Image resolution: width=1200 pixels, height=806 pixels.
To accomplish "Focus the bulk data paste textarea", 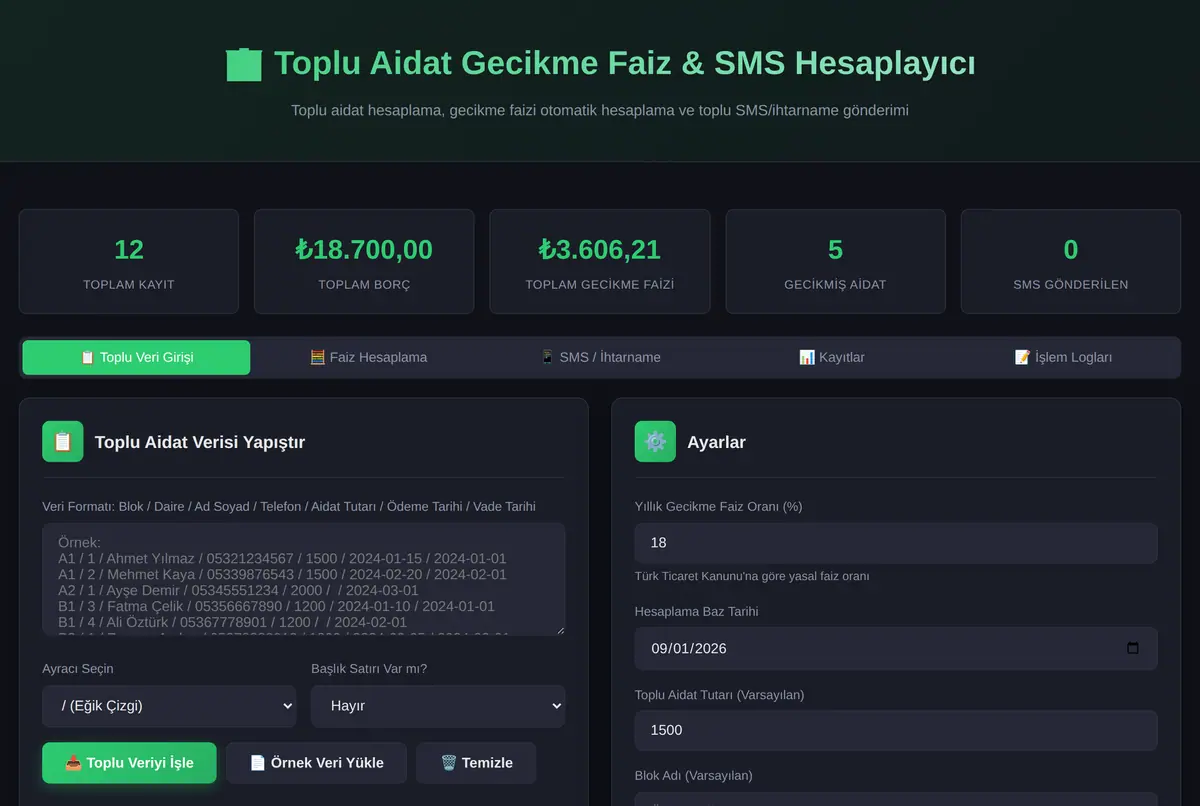I will (x=304, y=579).
